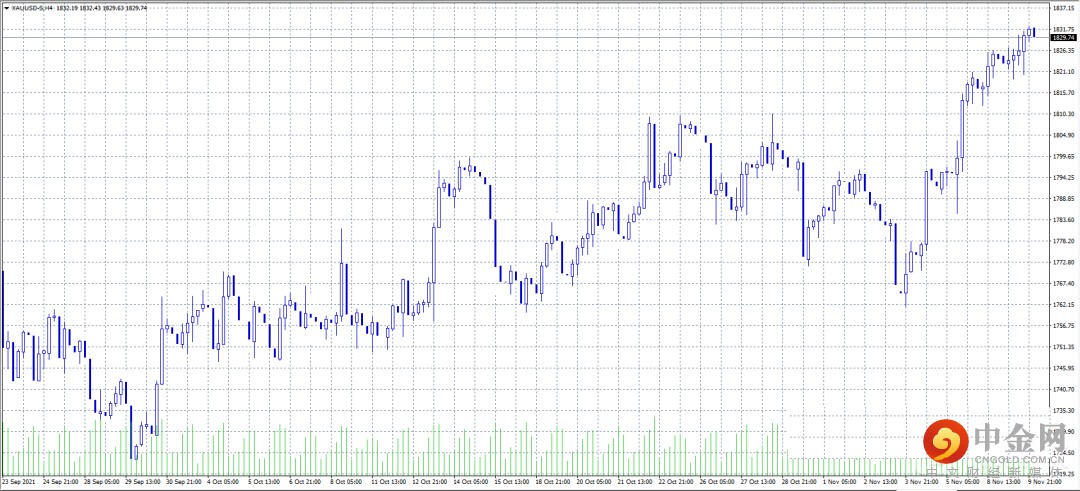Click the 1831.75 price axis label
The image size is (1080, 491).
(x=1064, y=30)
